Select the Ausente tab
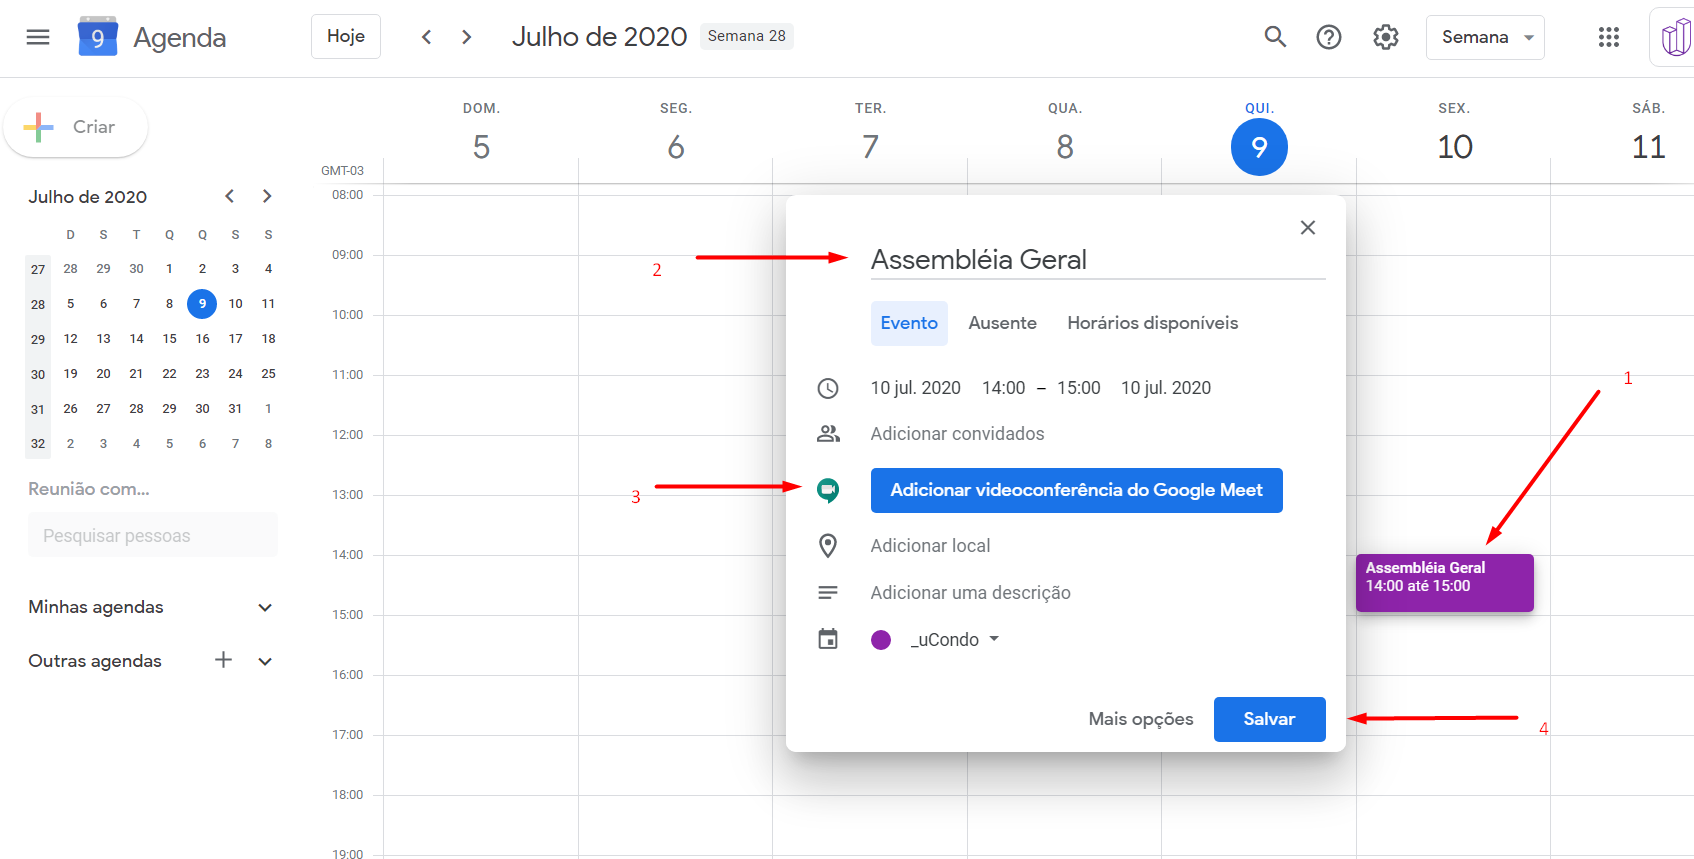The height and width of the screenshot is (859, 1694). pyautogui.click(x=1002, y=323)
